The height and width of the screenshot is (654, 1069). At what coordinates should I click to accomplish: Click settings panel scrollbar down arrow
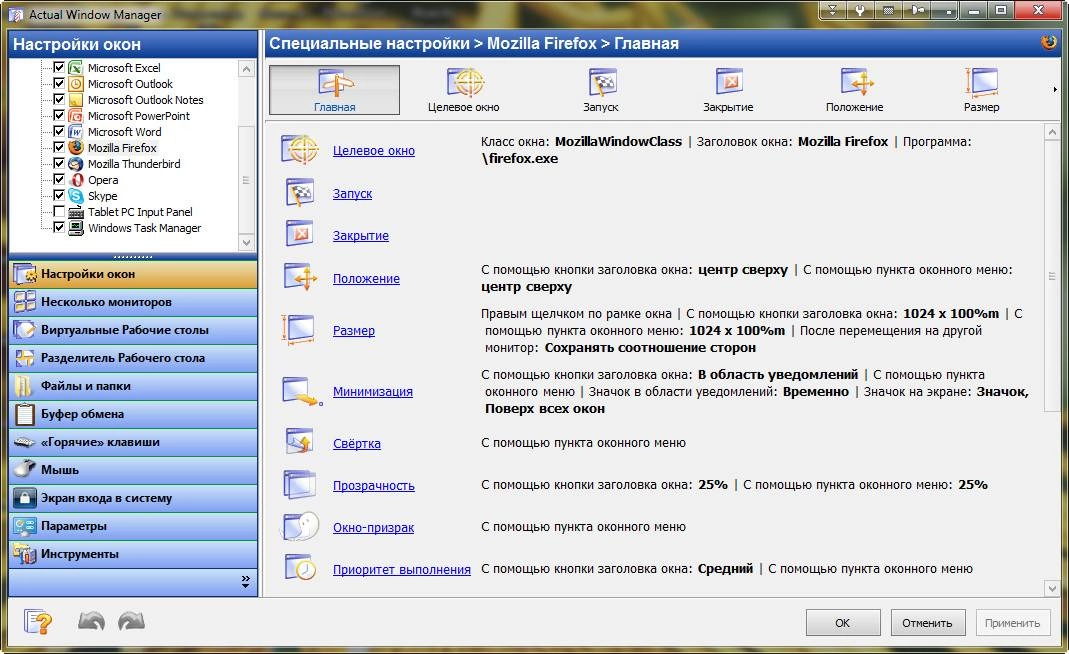1051,588
